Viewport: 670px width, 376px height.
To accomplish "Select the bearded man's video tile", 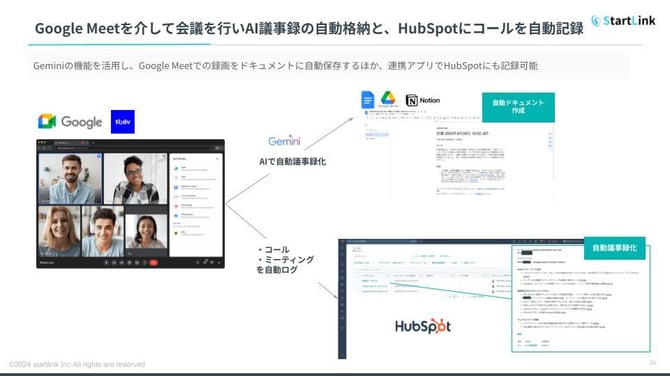I will pyautogui.click(x=71, y=178).
